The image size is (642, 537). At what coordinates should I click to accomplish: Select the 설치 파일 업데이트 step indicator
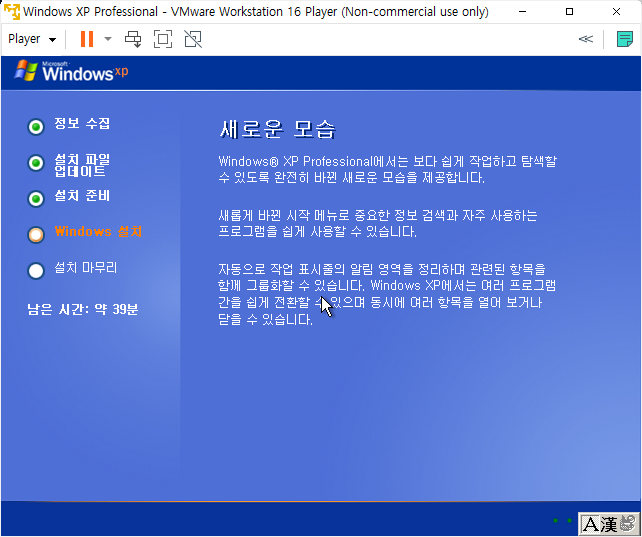coord(36,163)
